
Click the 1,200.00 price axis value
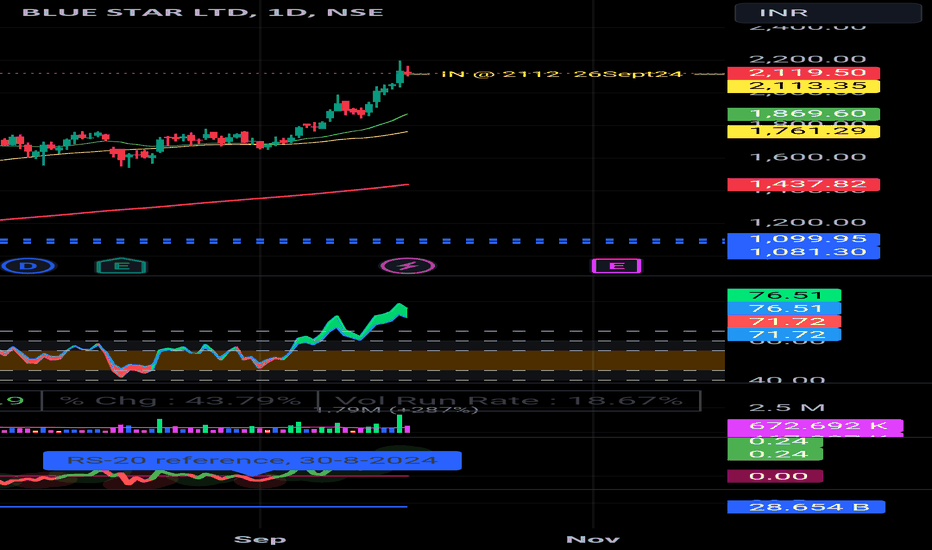click(808, 222)
